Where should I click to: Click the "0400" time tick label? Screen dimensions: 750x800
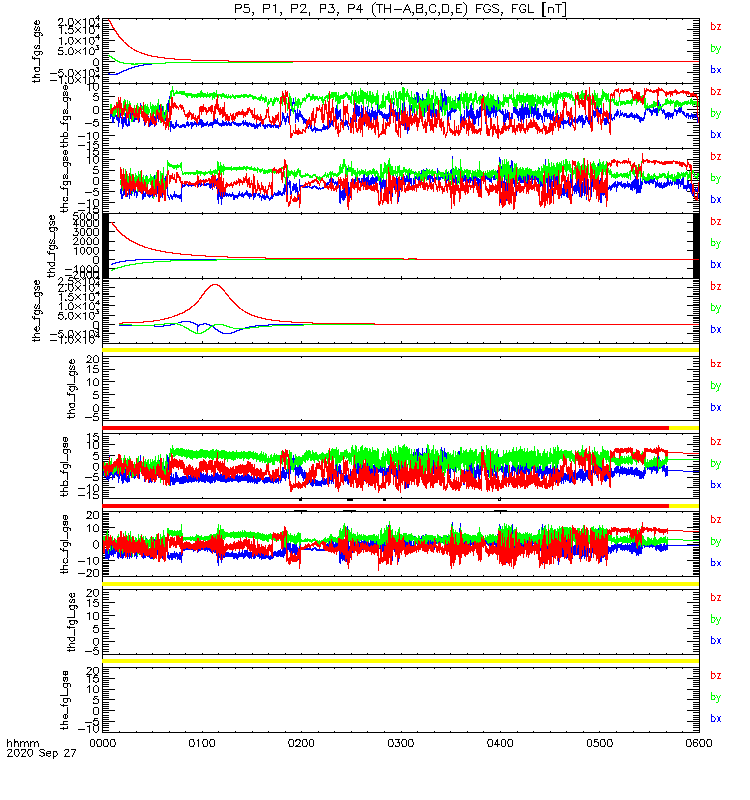tap(500, 743)
